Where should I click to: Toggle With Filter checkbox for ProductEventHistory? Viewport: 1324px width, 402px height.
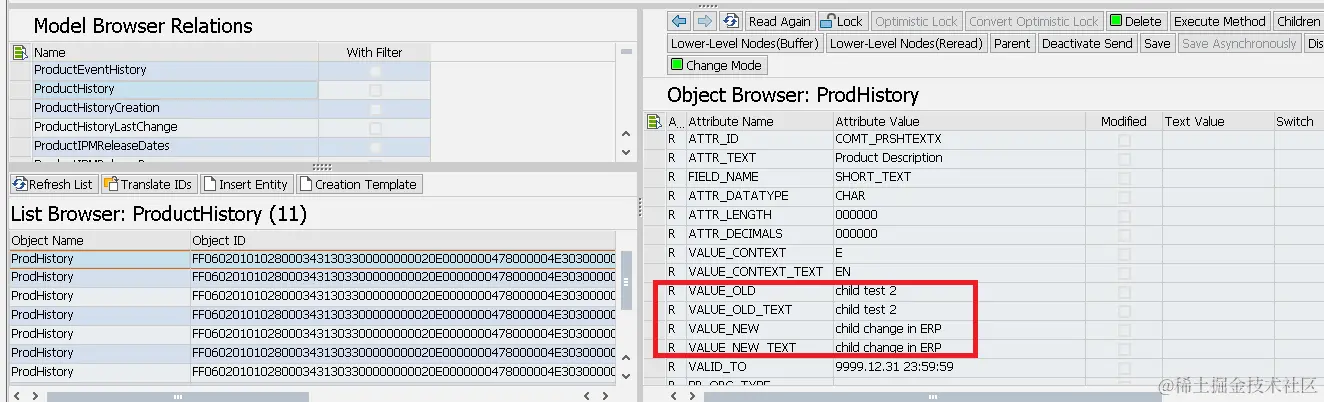click(x=375, y=70)
